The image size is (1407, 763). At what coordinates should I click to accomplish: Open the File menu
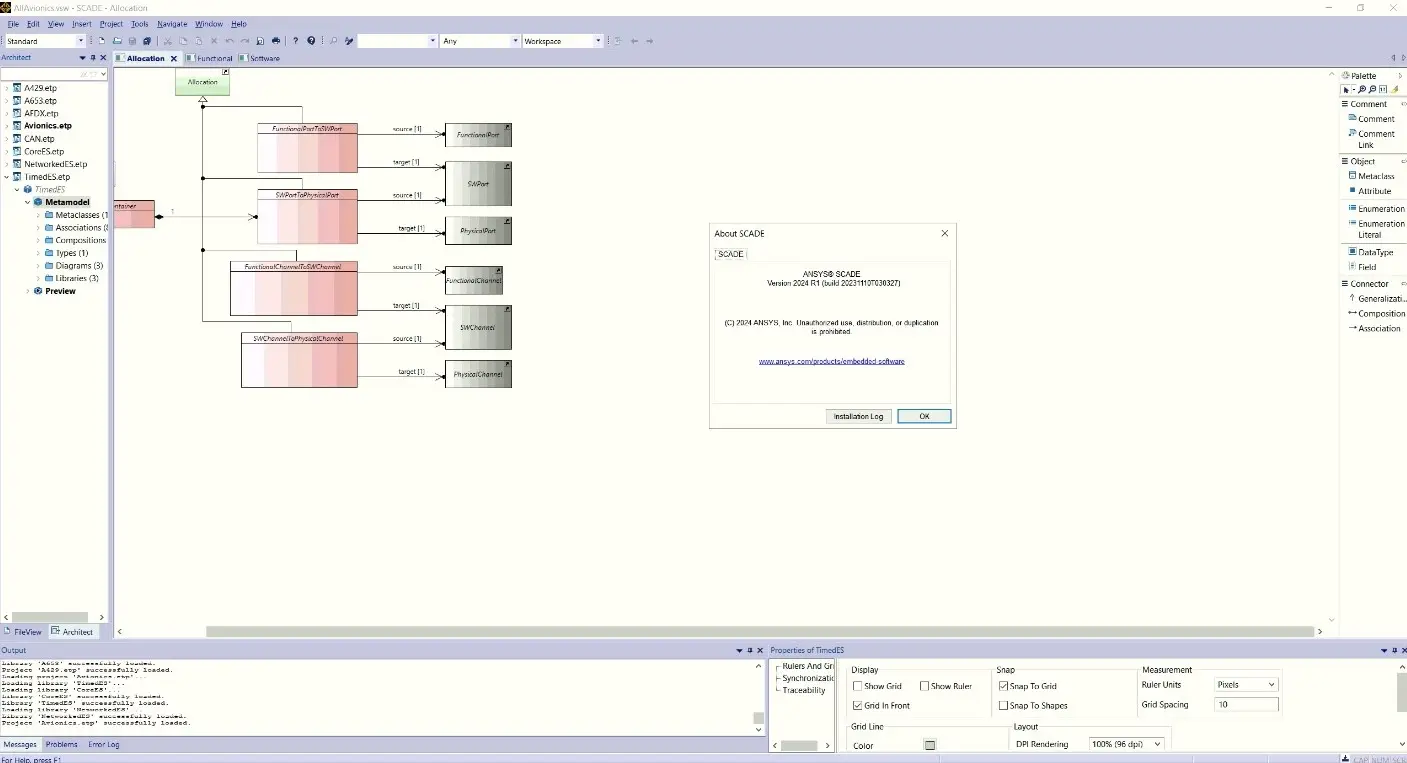13,24
